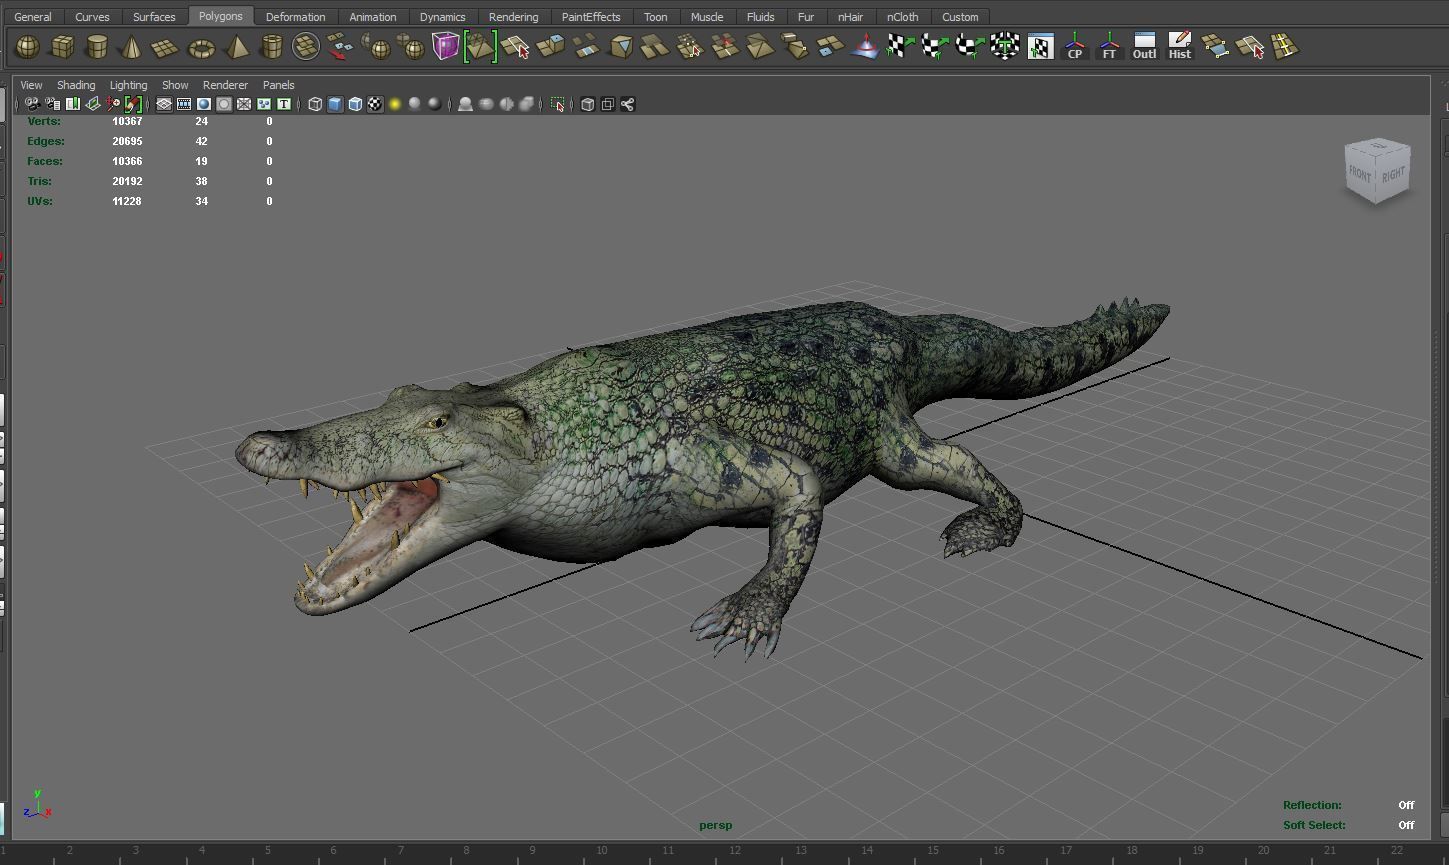Toggle isolate select in panel toolbar
The image size is (1449, 865).
click(x=558, y=104)
